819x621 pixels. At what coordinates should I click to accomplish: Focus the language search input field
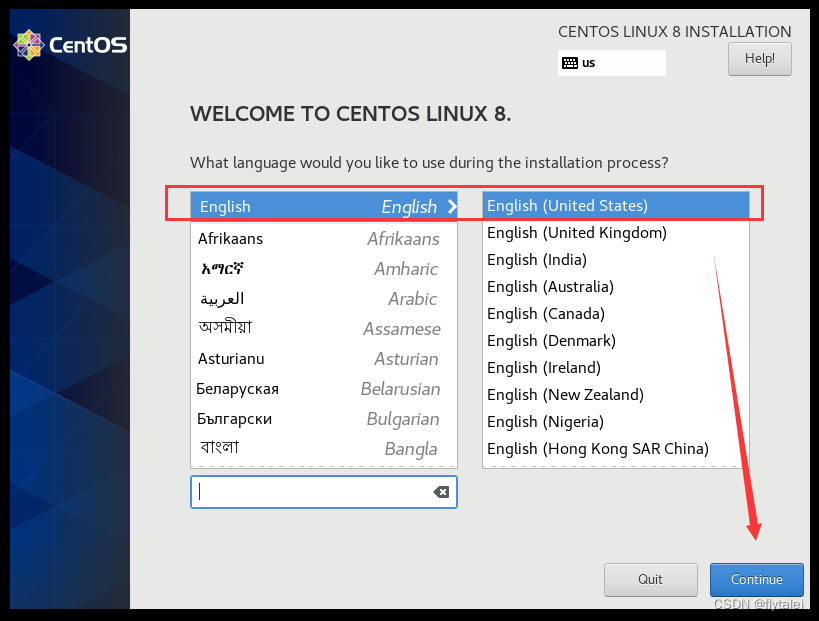click(x=324, y=492)
